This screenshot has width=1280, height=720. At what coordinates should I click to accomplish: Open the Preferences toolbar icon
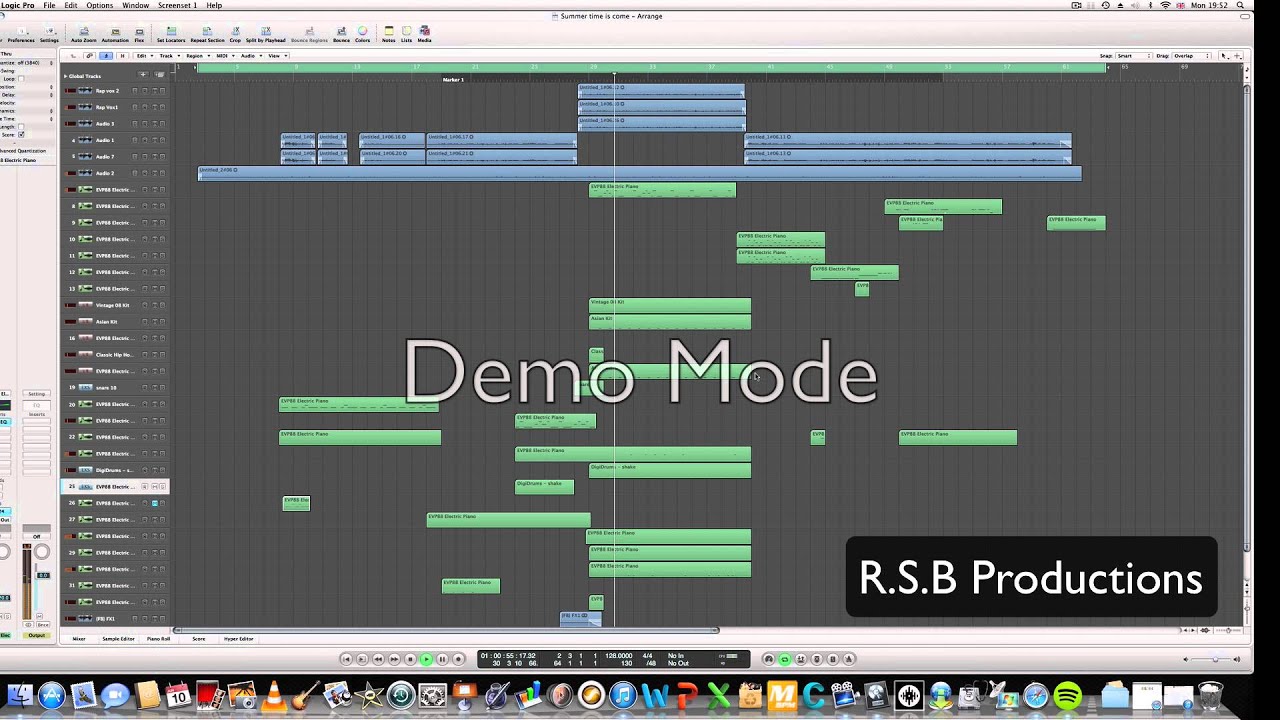(x=20, y=34)
